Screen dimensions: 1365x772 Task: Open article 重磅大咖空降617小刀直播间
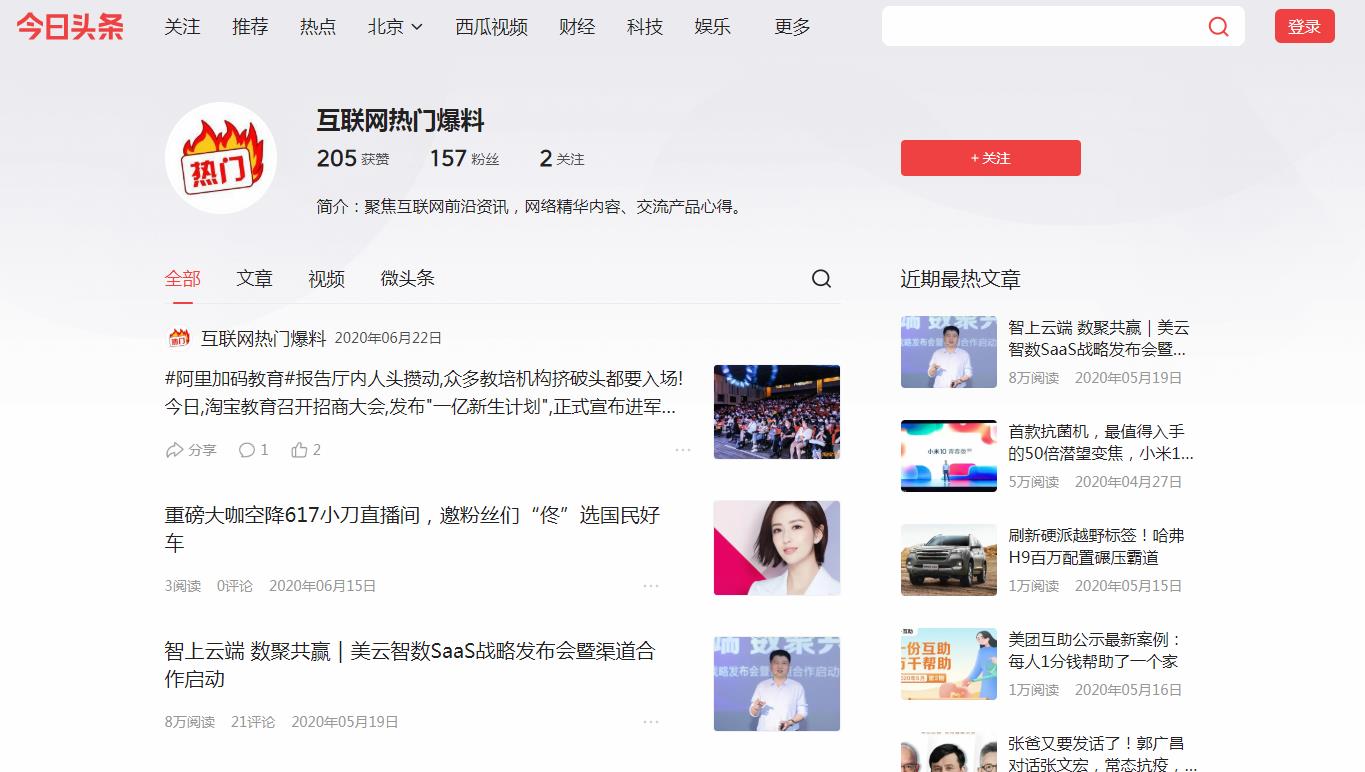tap(412, 530)
